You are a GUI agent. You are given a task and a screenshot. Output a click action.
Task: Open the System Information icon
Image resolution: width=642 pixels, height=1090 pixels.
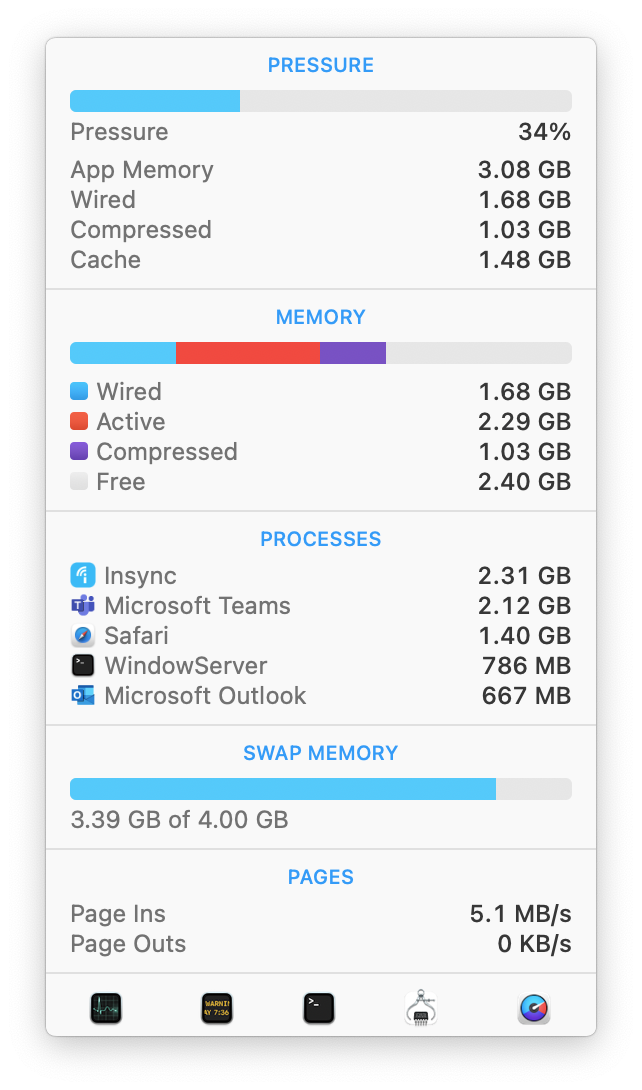[x=423, y=1007]
